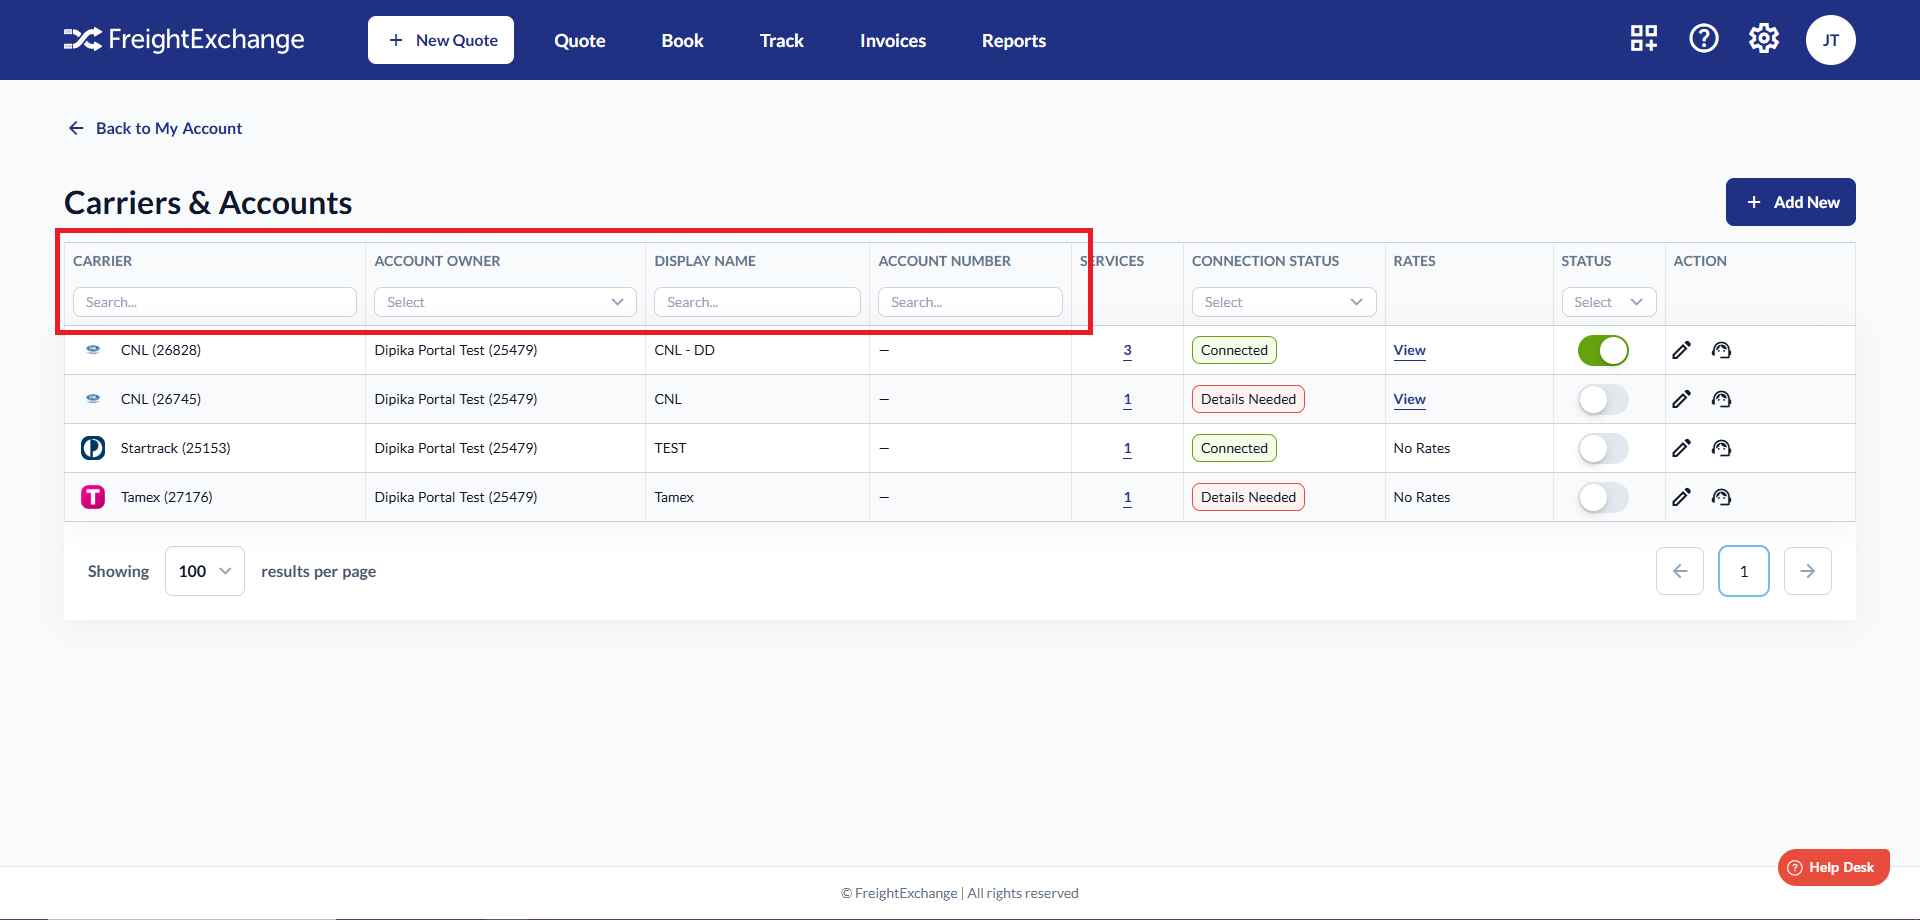Click the CNL (26828) carrier logo icon
The width and height of the screenshot is (1920, 920).
tap(93, 350)
